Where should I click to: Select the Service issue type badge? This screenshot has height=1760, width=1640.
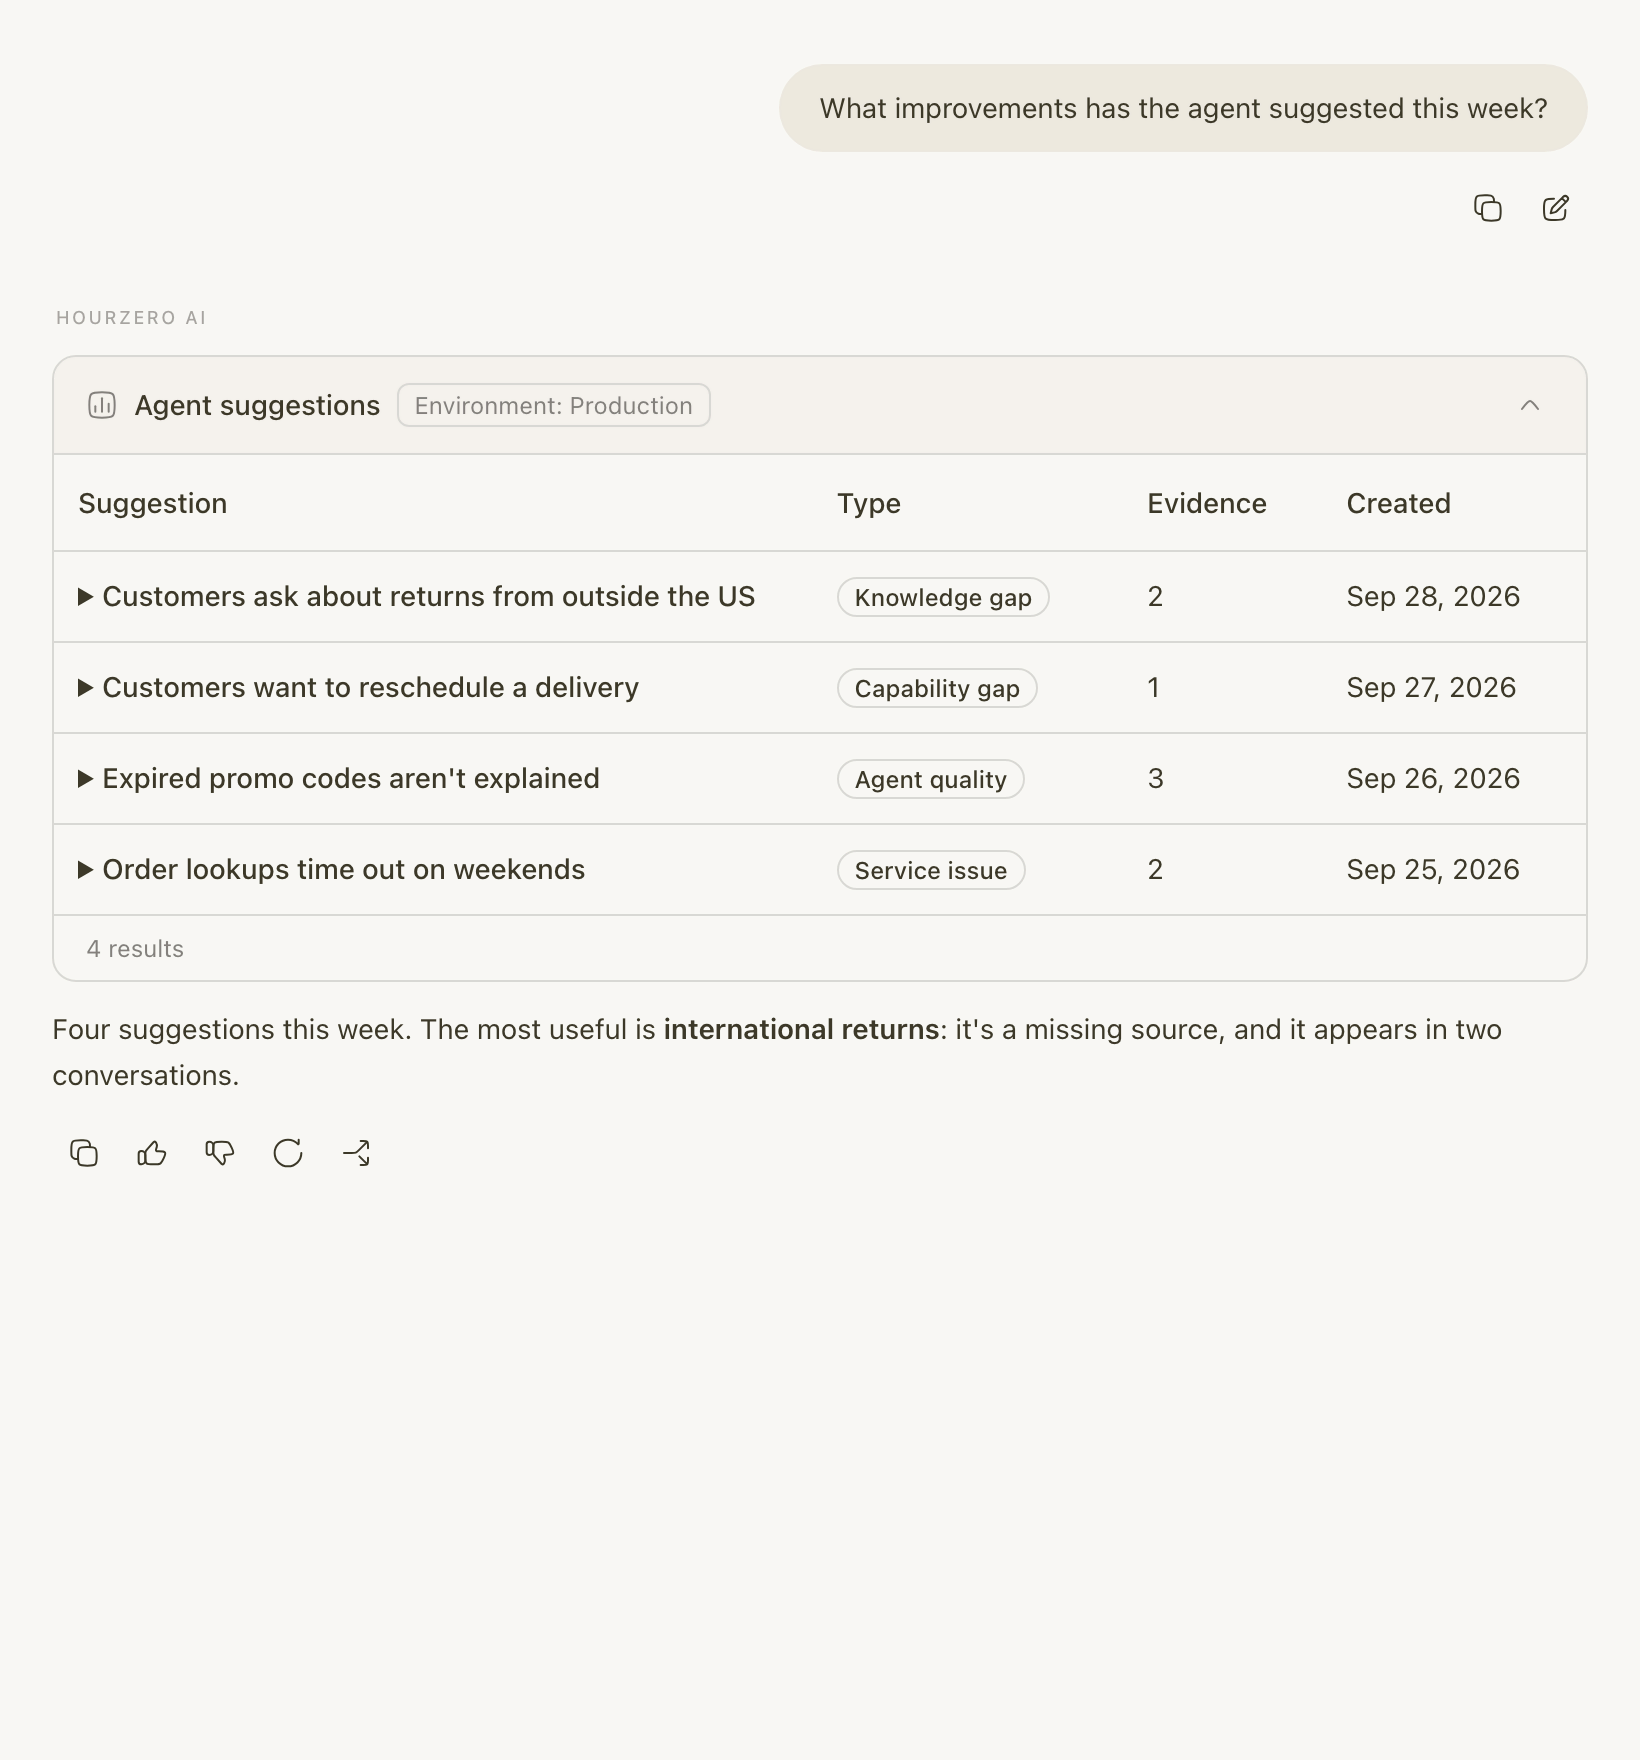(x=931, y=870)
